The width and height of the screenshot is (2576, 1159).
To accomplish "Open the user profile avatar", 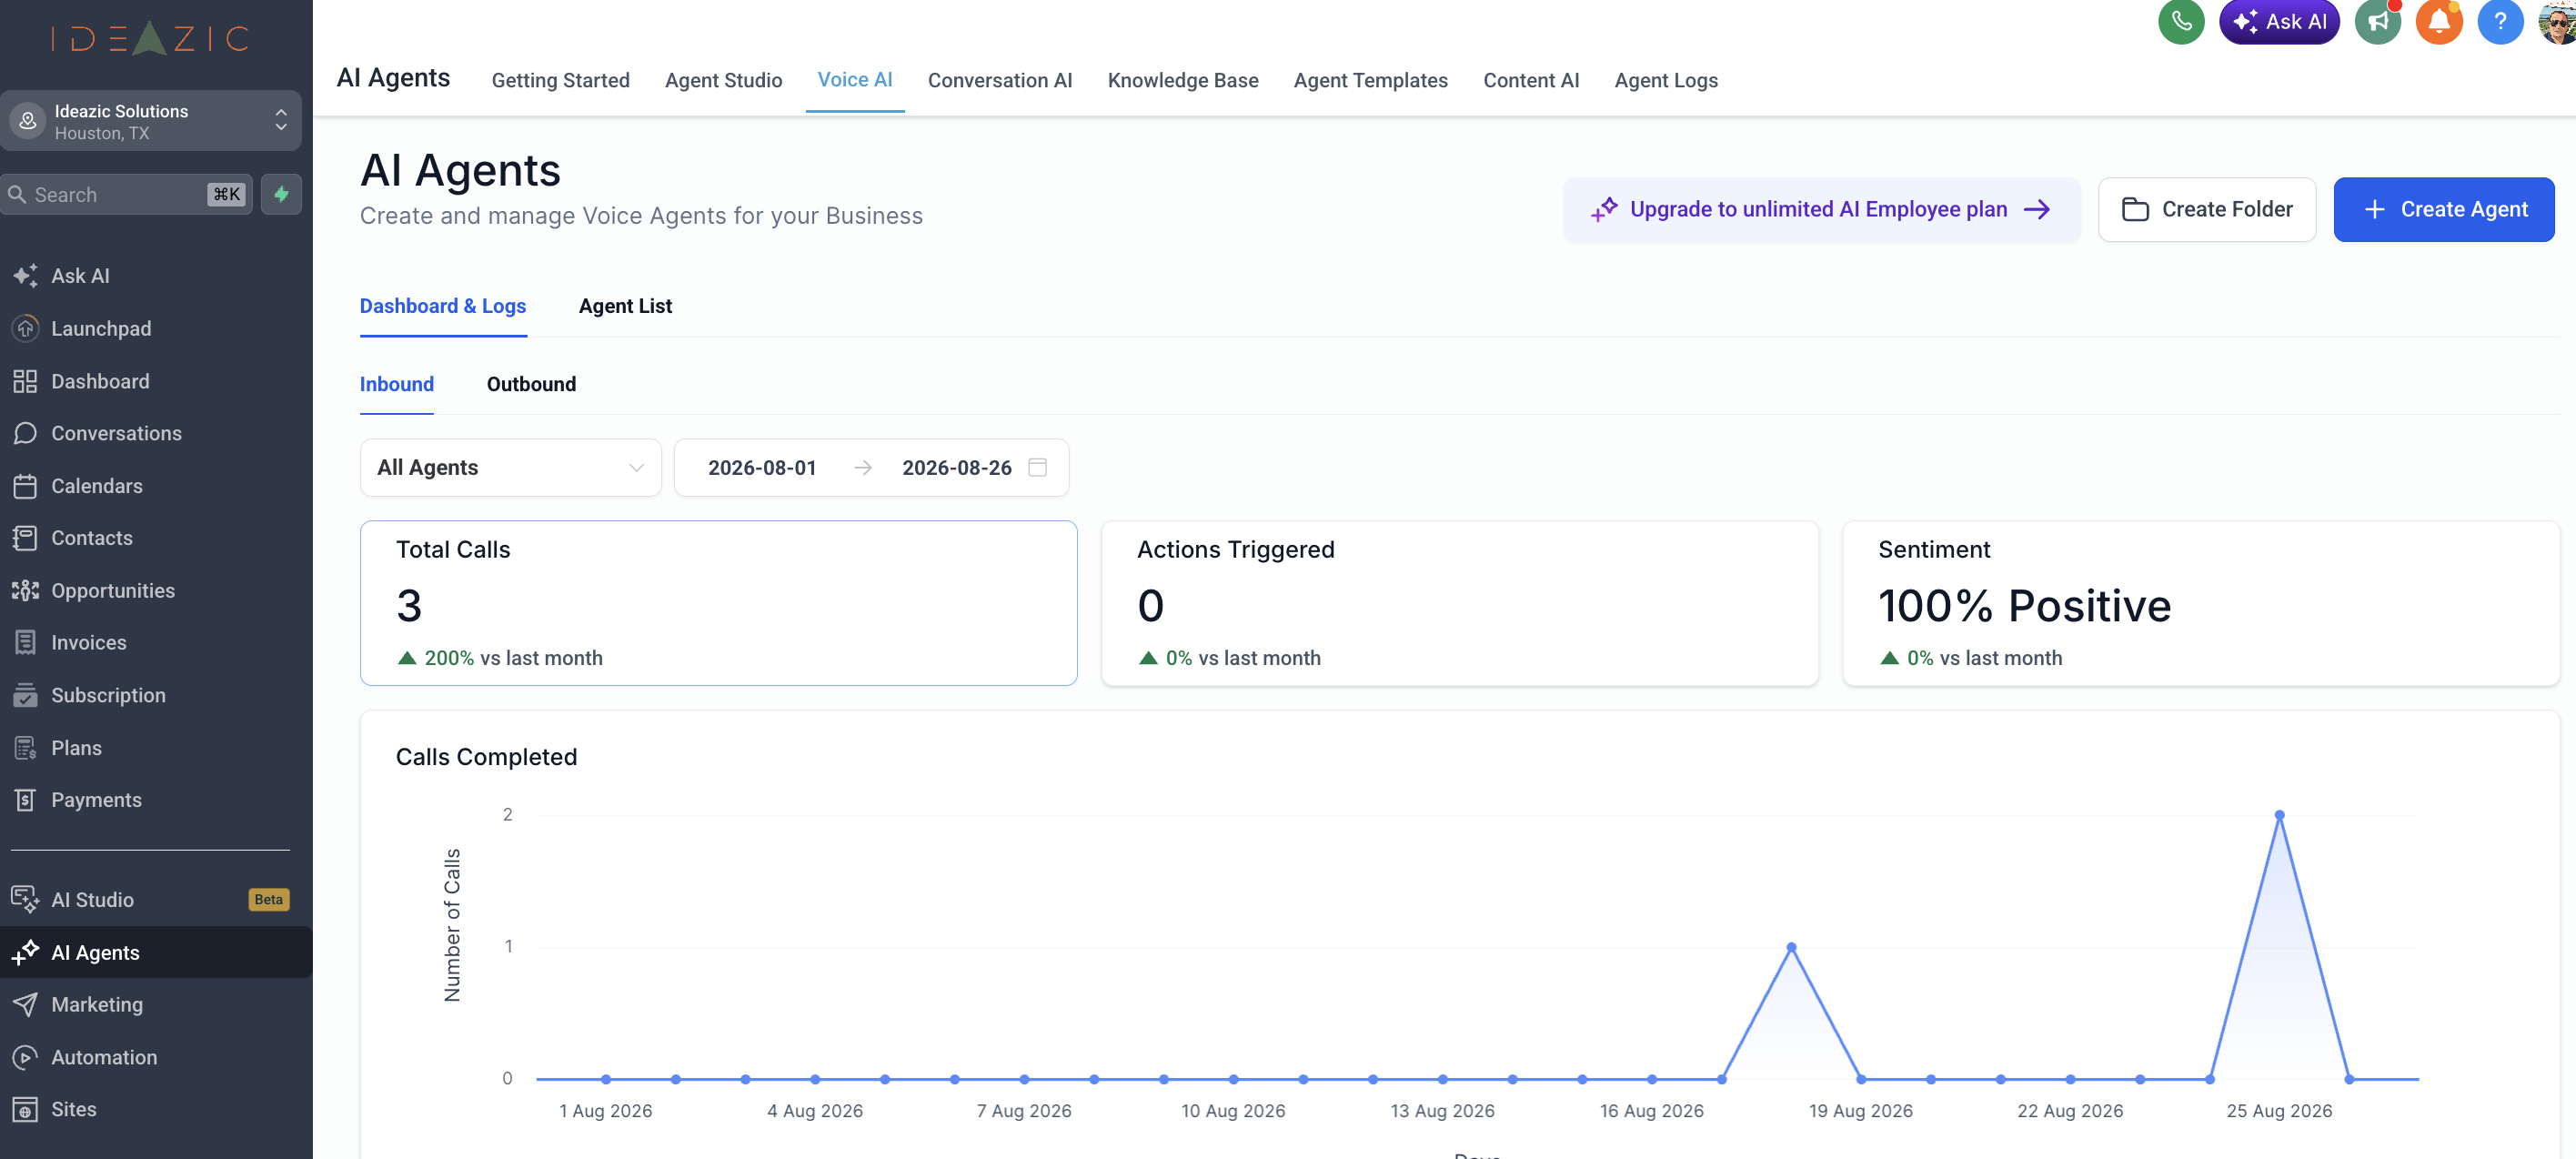I will click(2557, 22).
